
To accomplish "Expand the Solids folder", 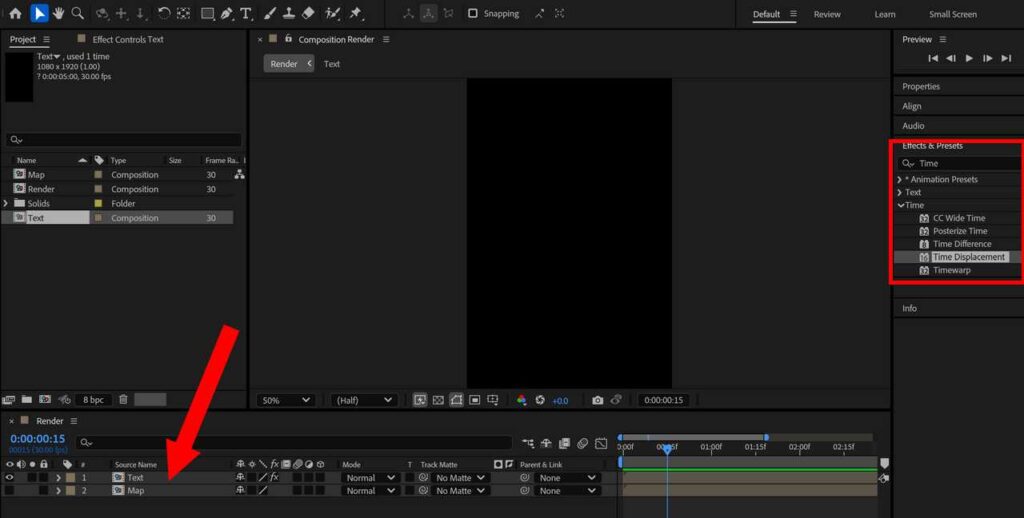I will click(x=6, y=203).
